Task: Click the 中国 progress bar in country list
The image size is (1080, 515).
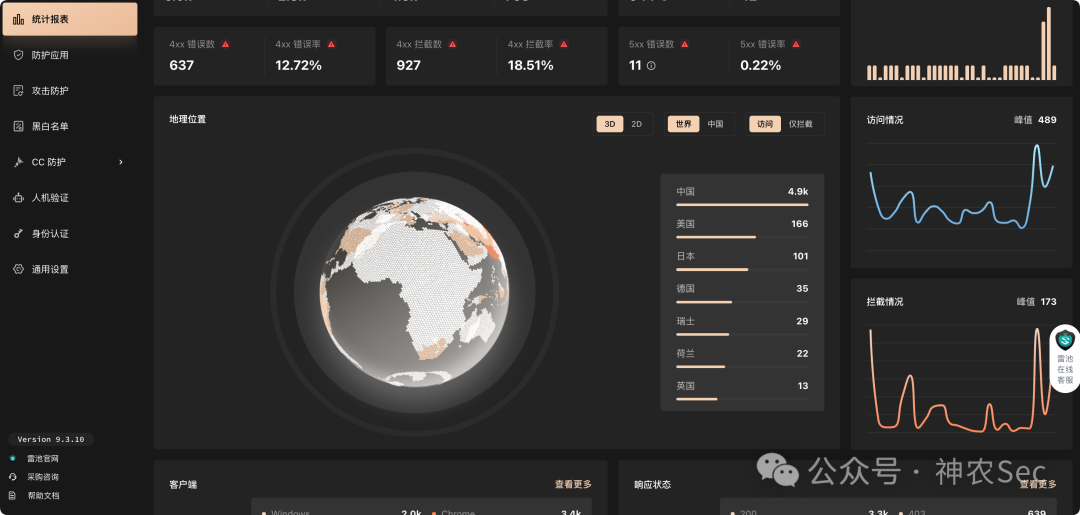Action: (742, 204)
